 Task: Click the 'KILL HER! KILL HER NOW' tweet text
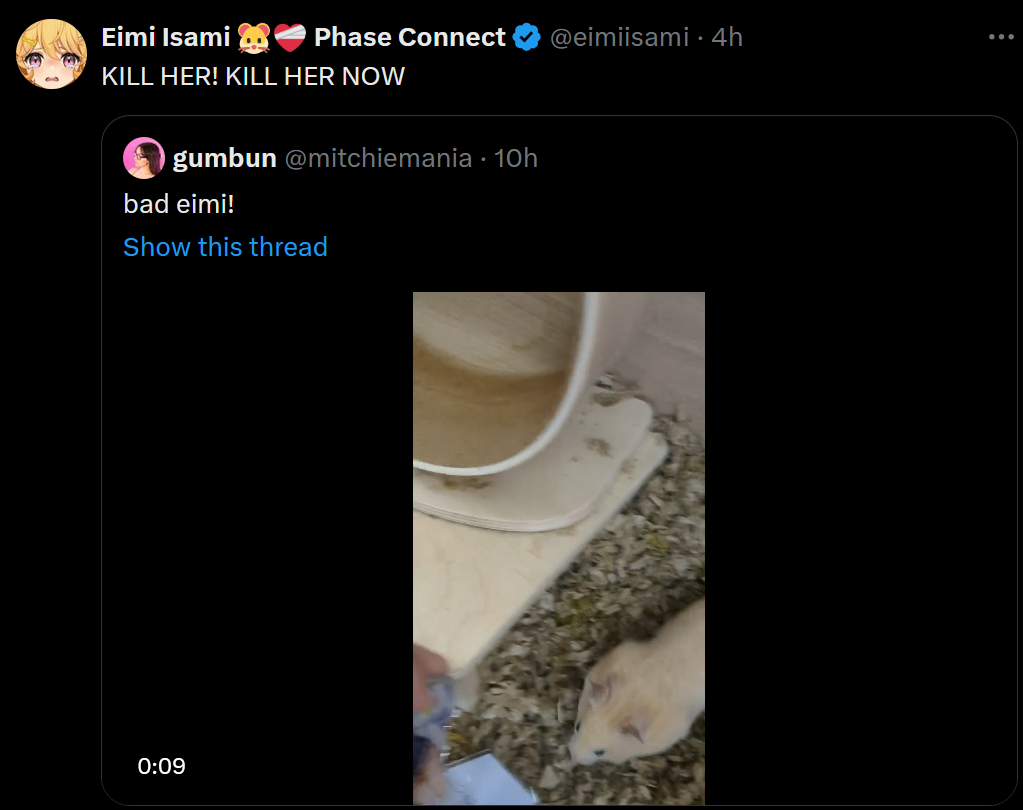(253, 76)
